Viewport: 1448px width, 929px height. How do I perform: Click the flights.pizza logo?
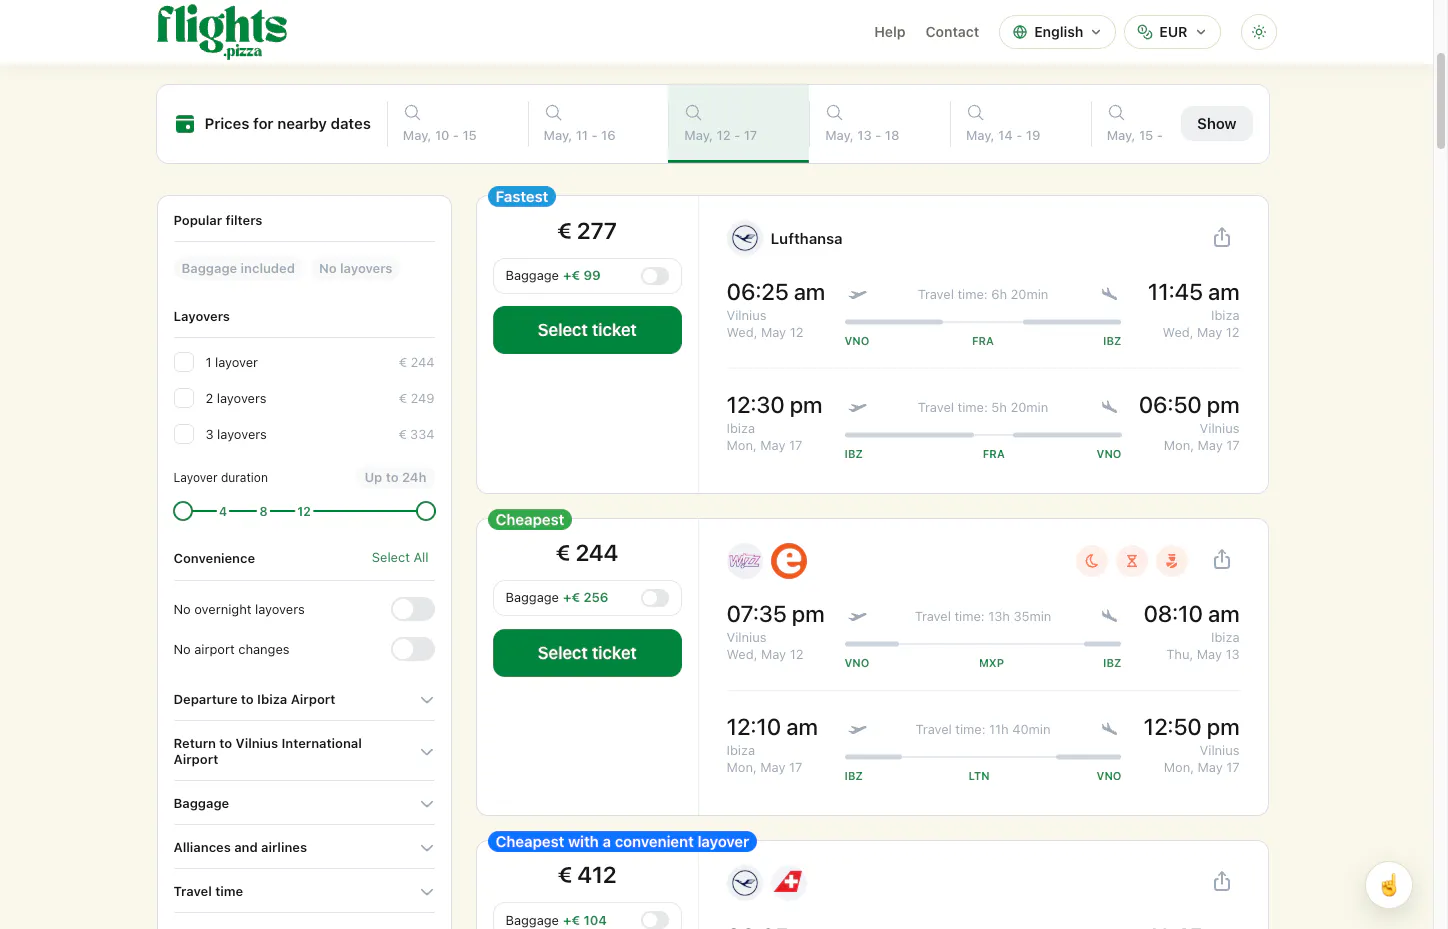tap(222, 31)
